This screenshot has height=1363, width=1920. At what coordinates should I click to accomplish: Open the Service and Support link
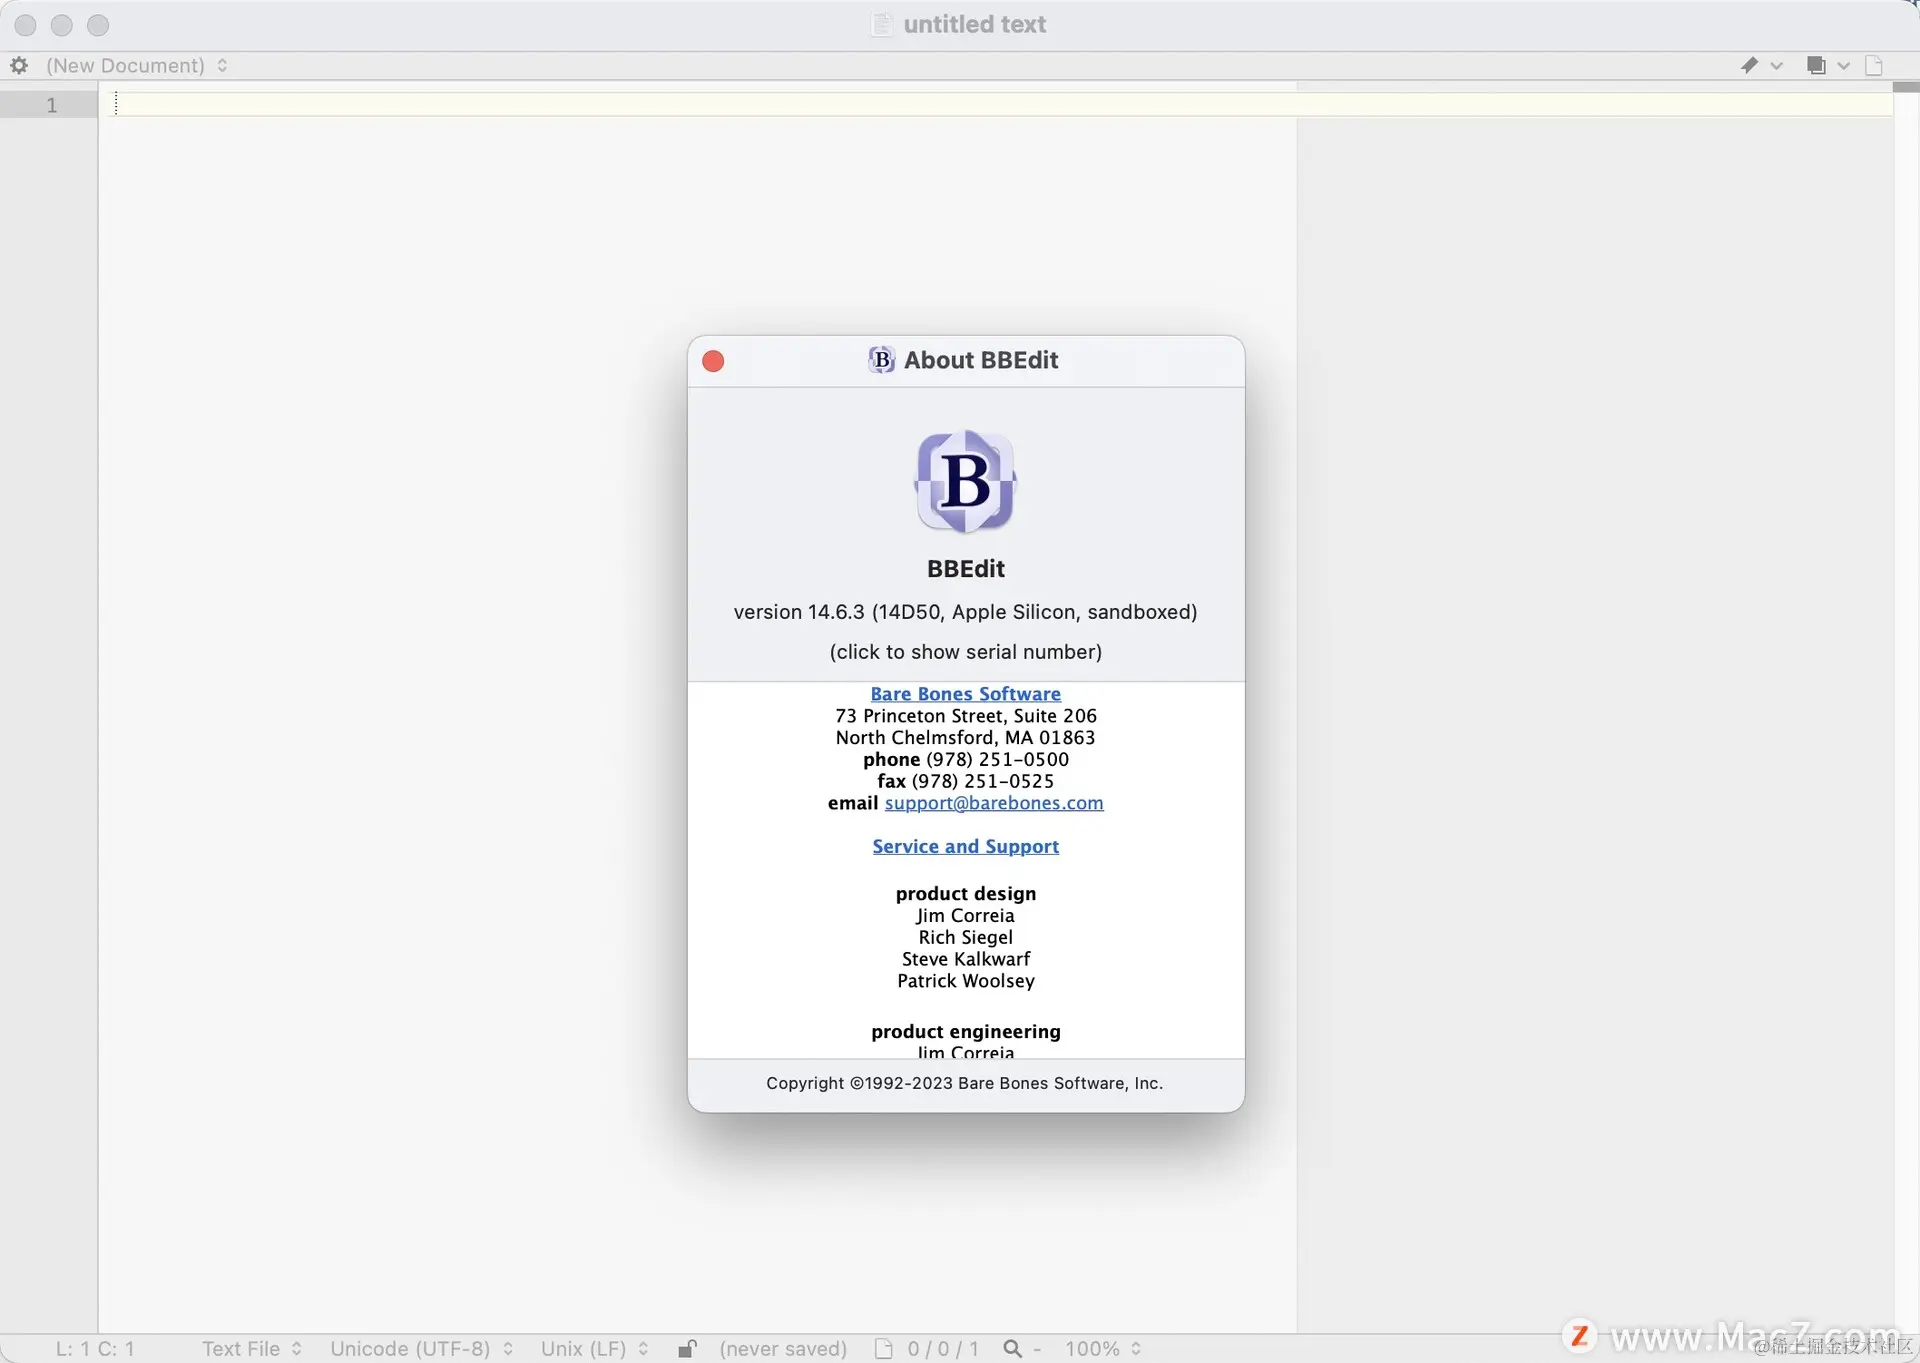965,846
